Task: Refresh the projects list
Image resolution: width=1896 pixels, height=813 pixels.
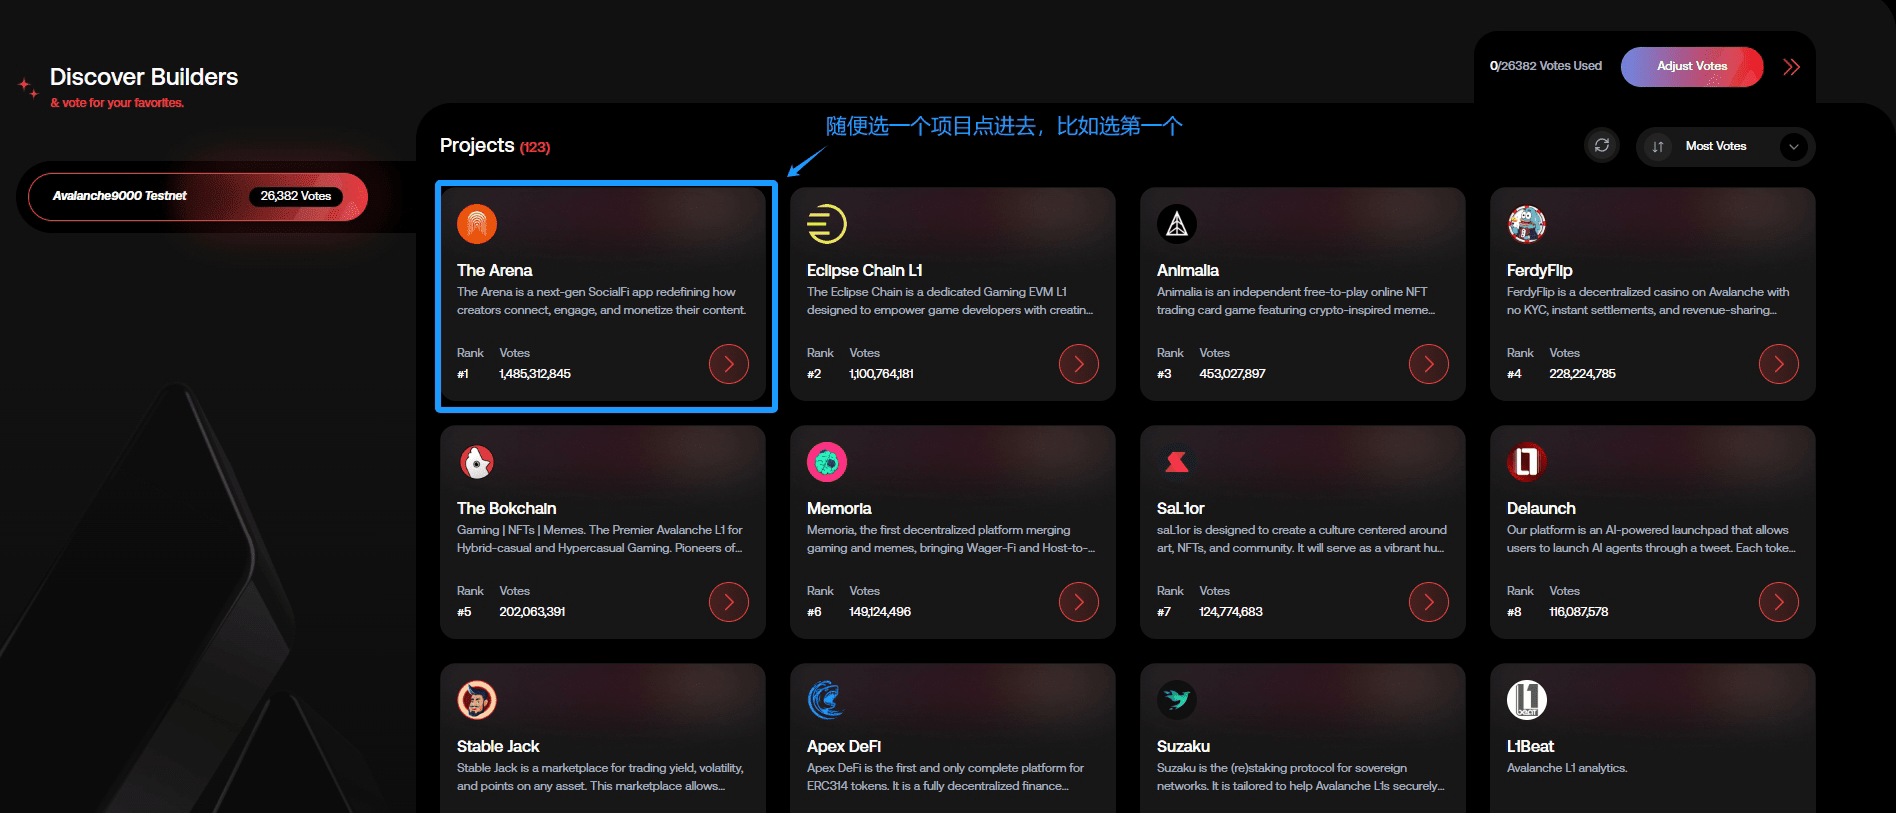Action: click(1602, 146)
